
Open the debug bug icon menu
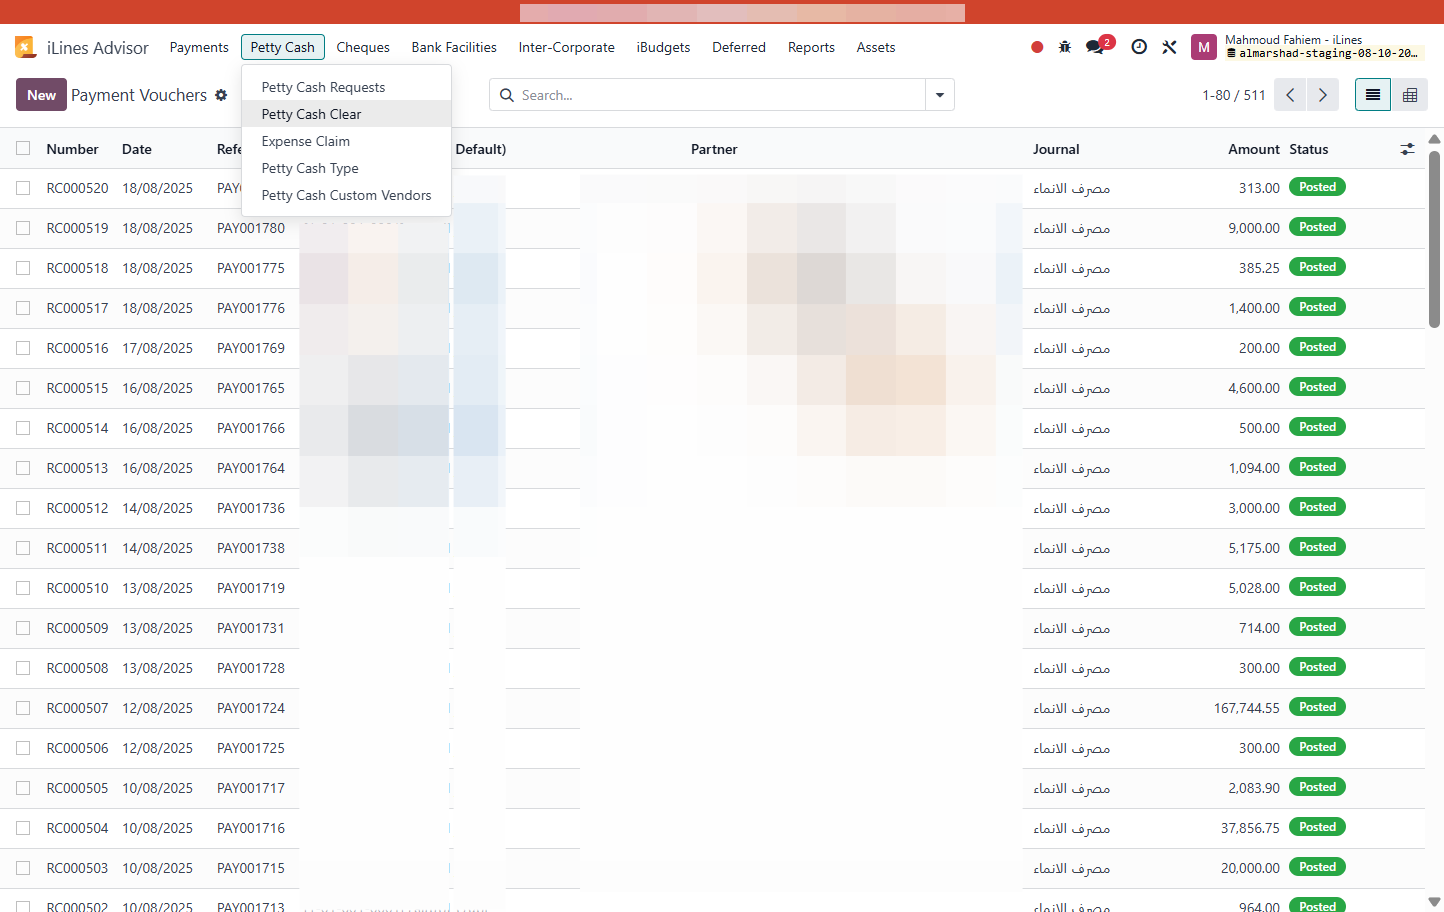1065,47
